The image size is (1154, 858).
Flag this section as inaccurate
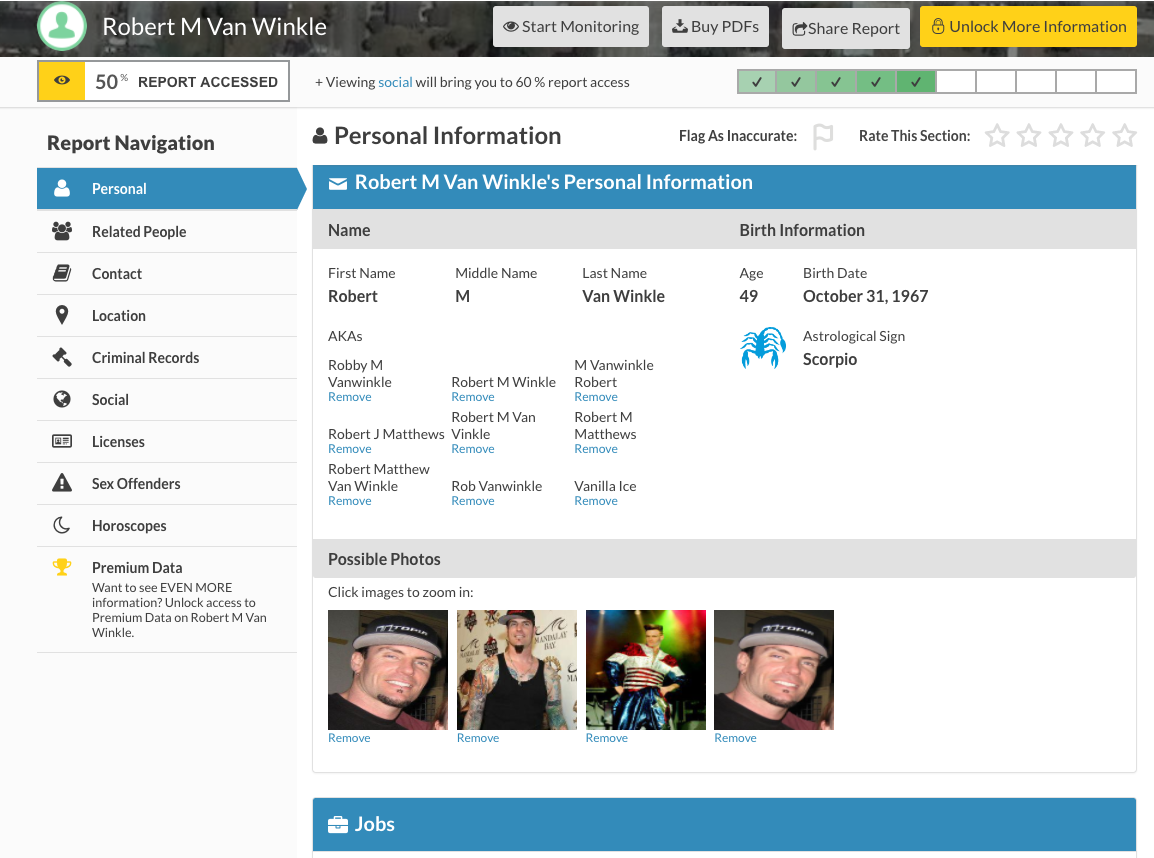823,136
